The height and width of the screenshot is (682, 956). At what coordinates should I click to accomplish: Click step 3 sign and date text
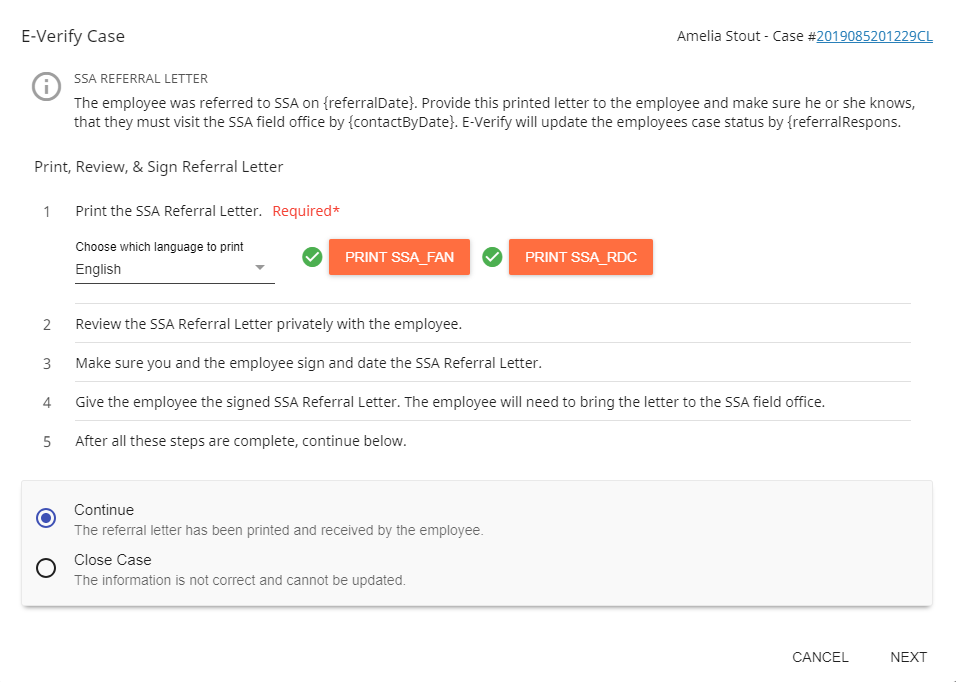pos(309,363)
